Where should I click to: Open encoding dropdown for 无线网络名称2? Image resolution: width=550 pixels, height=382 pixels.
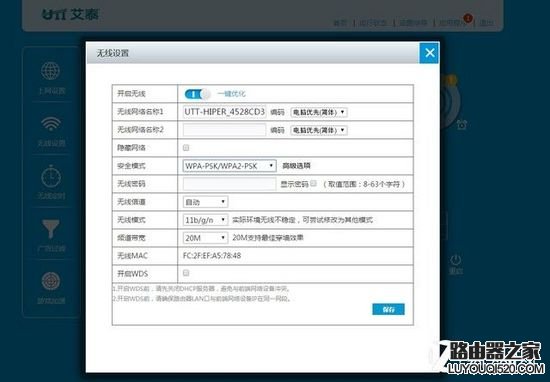point(319,130)
